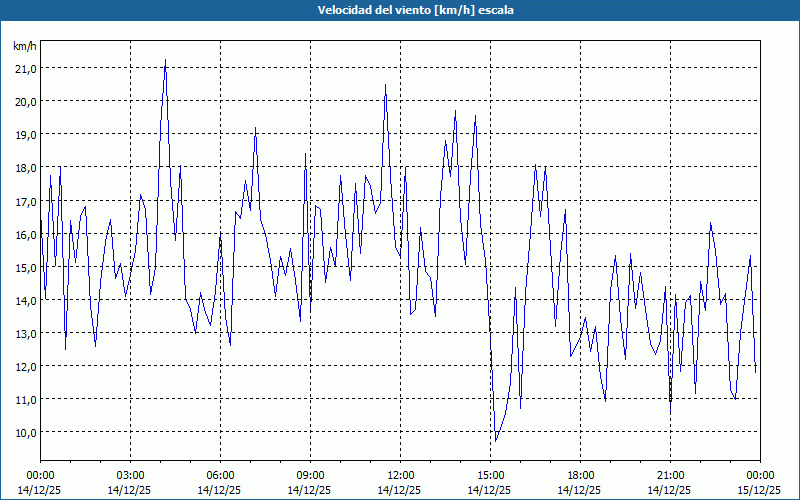Click the 14/12/25 date under 12:00
Image resolution: width=800 pixels, height=500 pixels.
pyautogui.click(x=400, y=490)
